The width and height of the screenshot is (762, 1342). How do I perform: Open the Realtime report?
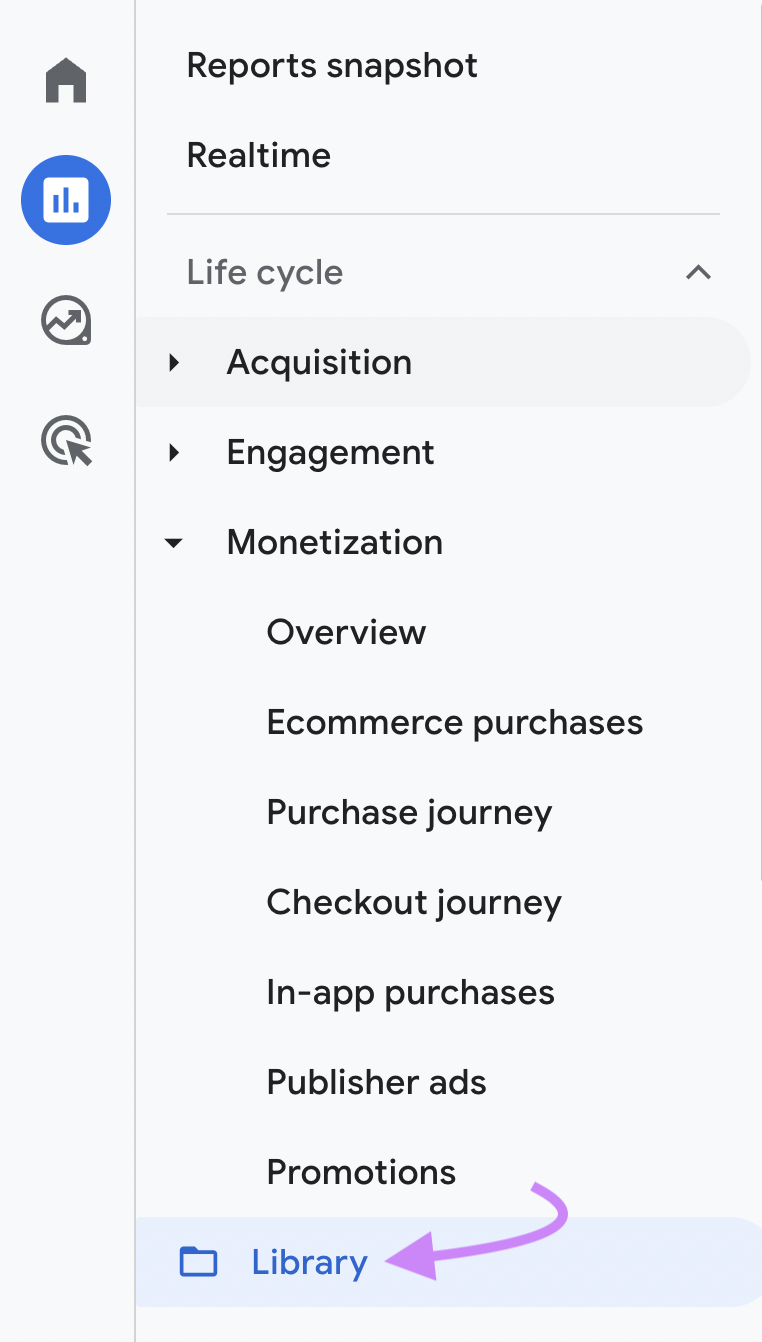tap(258, 155)
